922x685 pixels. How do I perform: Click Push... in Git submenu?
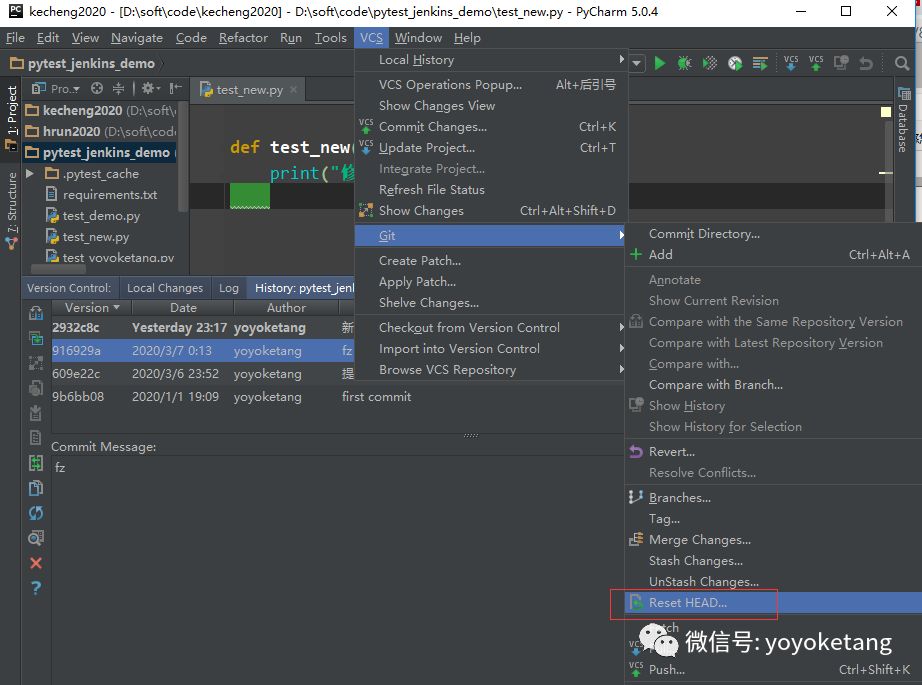[x=773, y=670]
